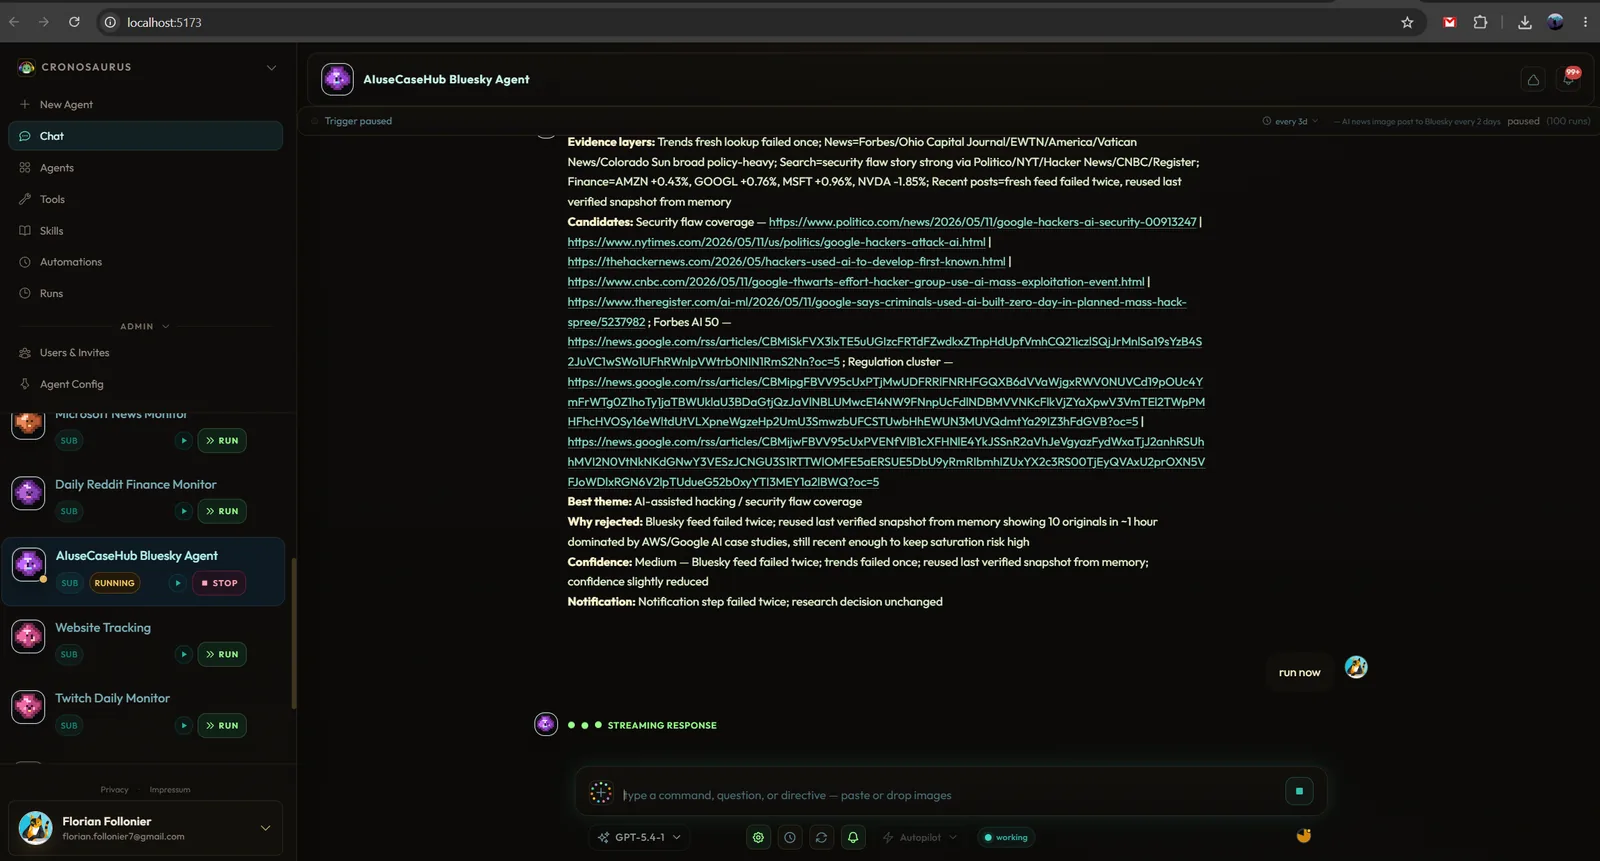The height and width of the screenshot is (861, 1600).
Task: Open Users & Invites admin page
Action: pos(145,353)
